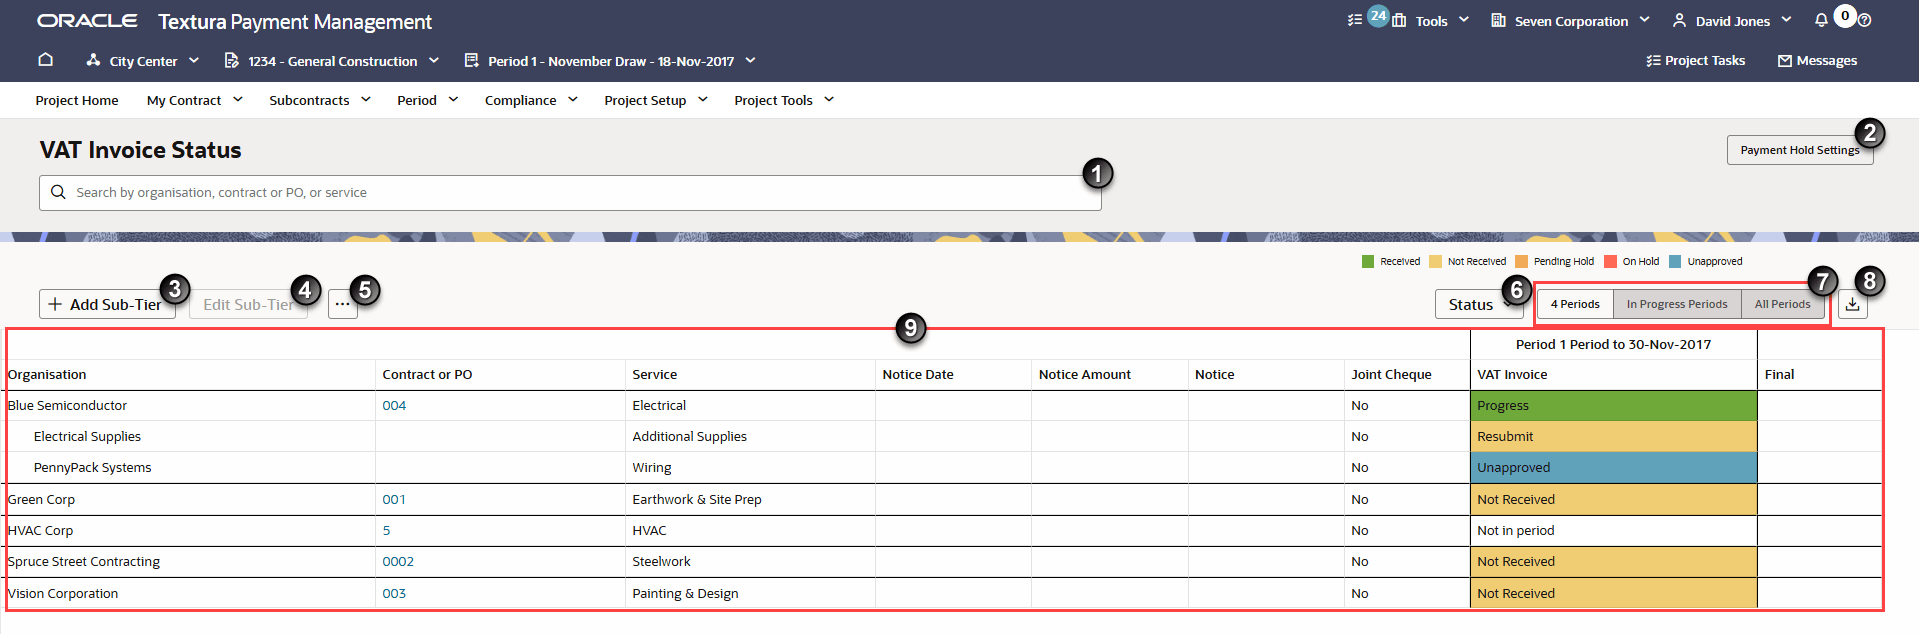The image size is (1919, 634).
Task: Click the Pending Hold legend swatch
Action: pyautogui.click(x=1521, y=261)
